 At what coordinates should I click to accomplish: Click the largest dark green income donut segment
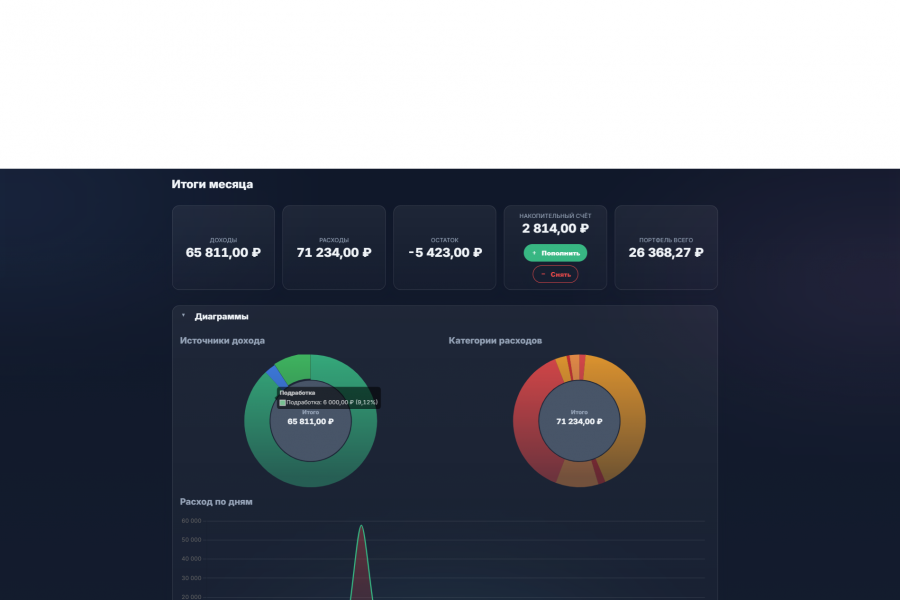(x=311, y=474)
